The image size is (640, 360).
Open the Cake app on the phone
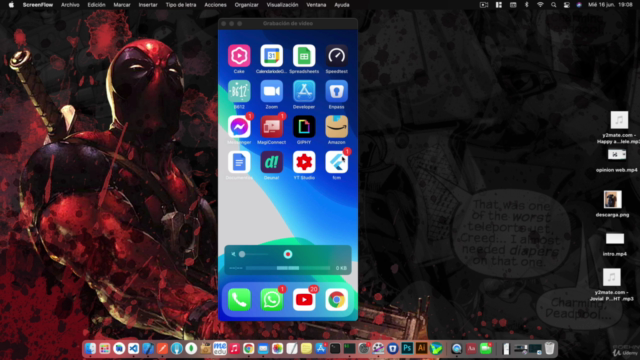pos(239,56)
